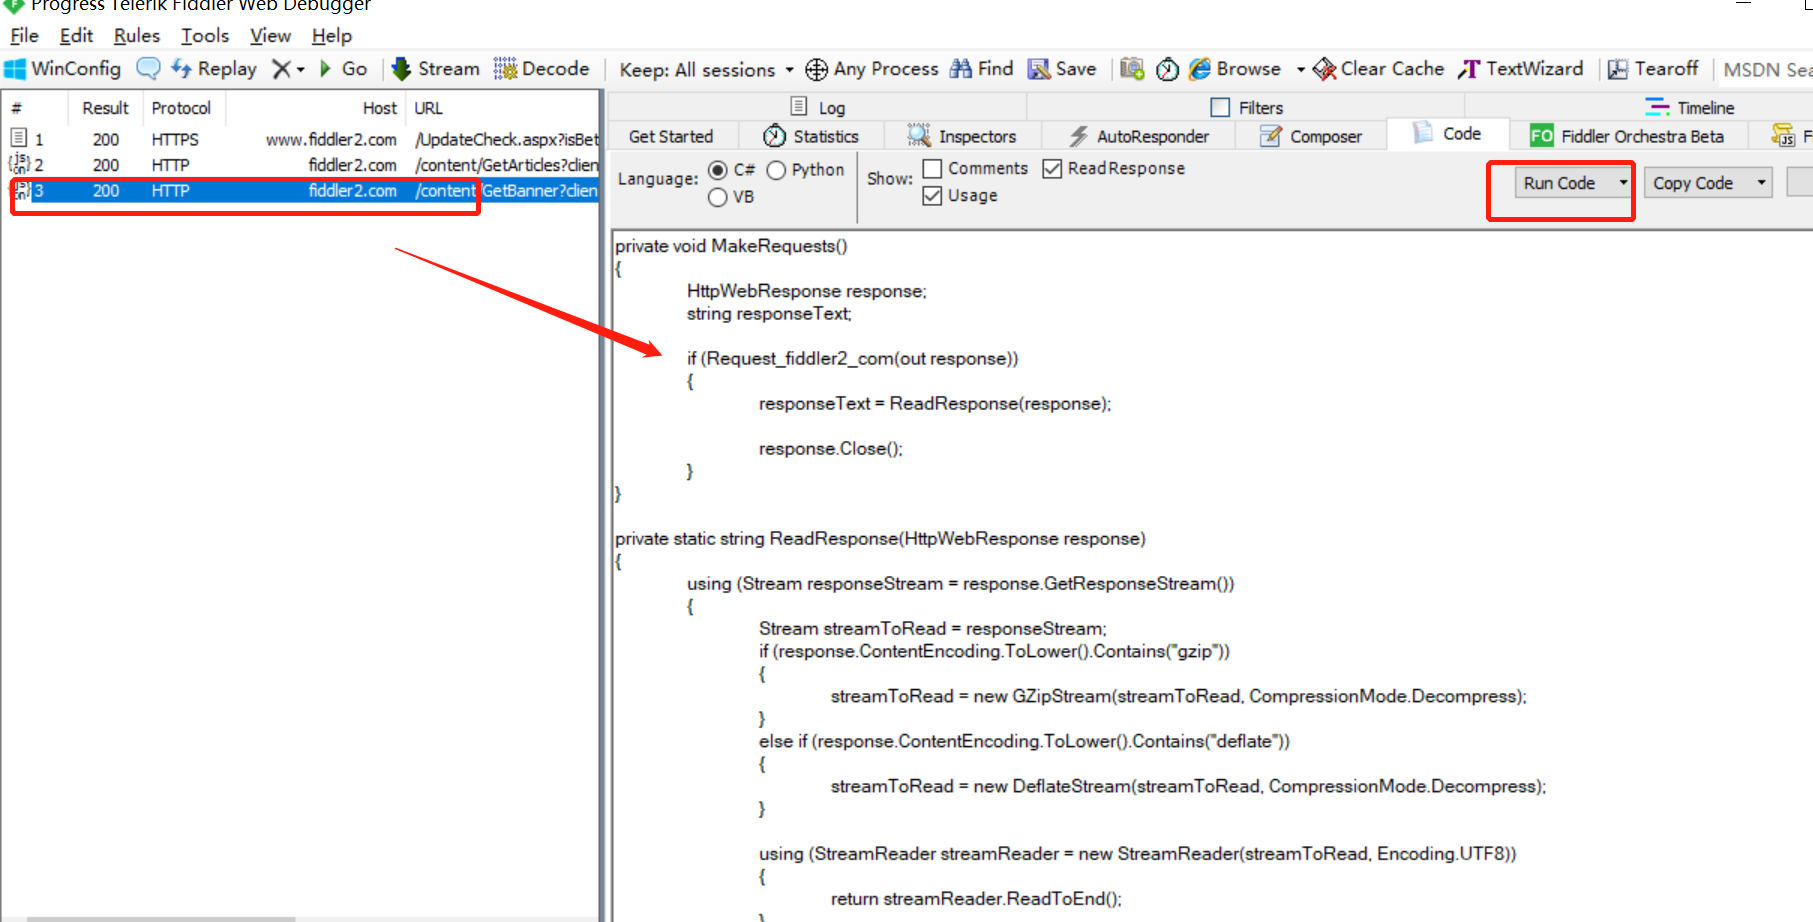This screenshot has height=922, width=1813.
Task: Click the Find binoculars icon
Action: click(x=960, y=69)
